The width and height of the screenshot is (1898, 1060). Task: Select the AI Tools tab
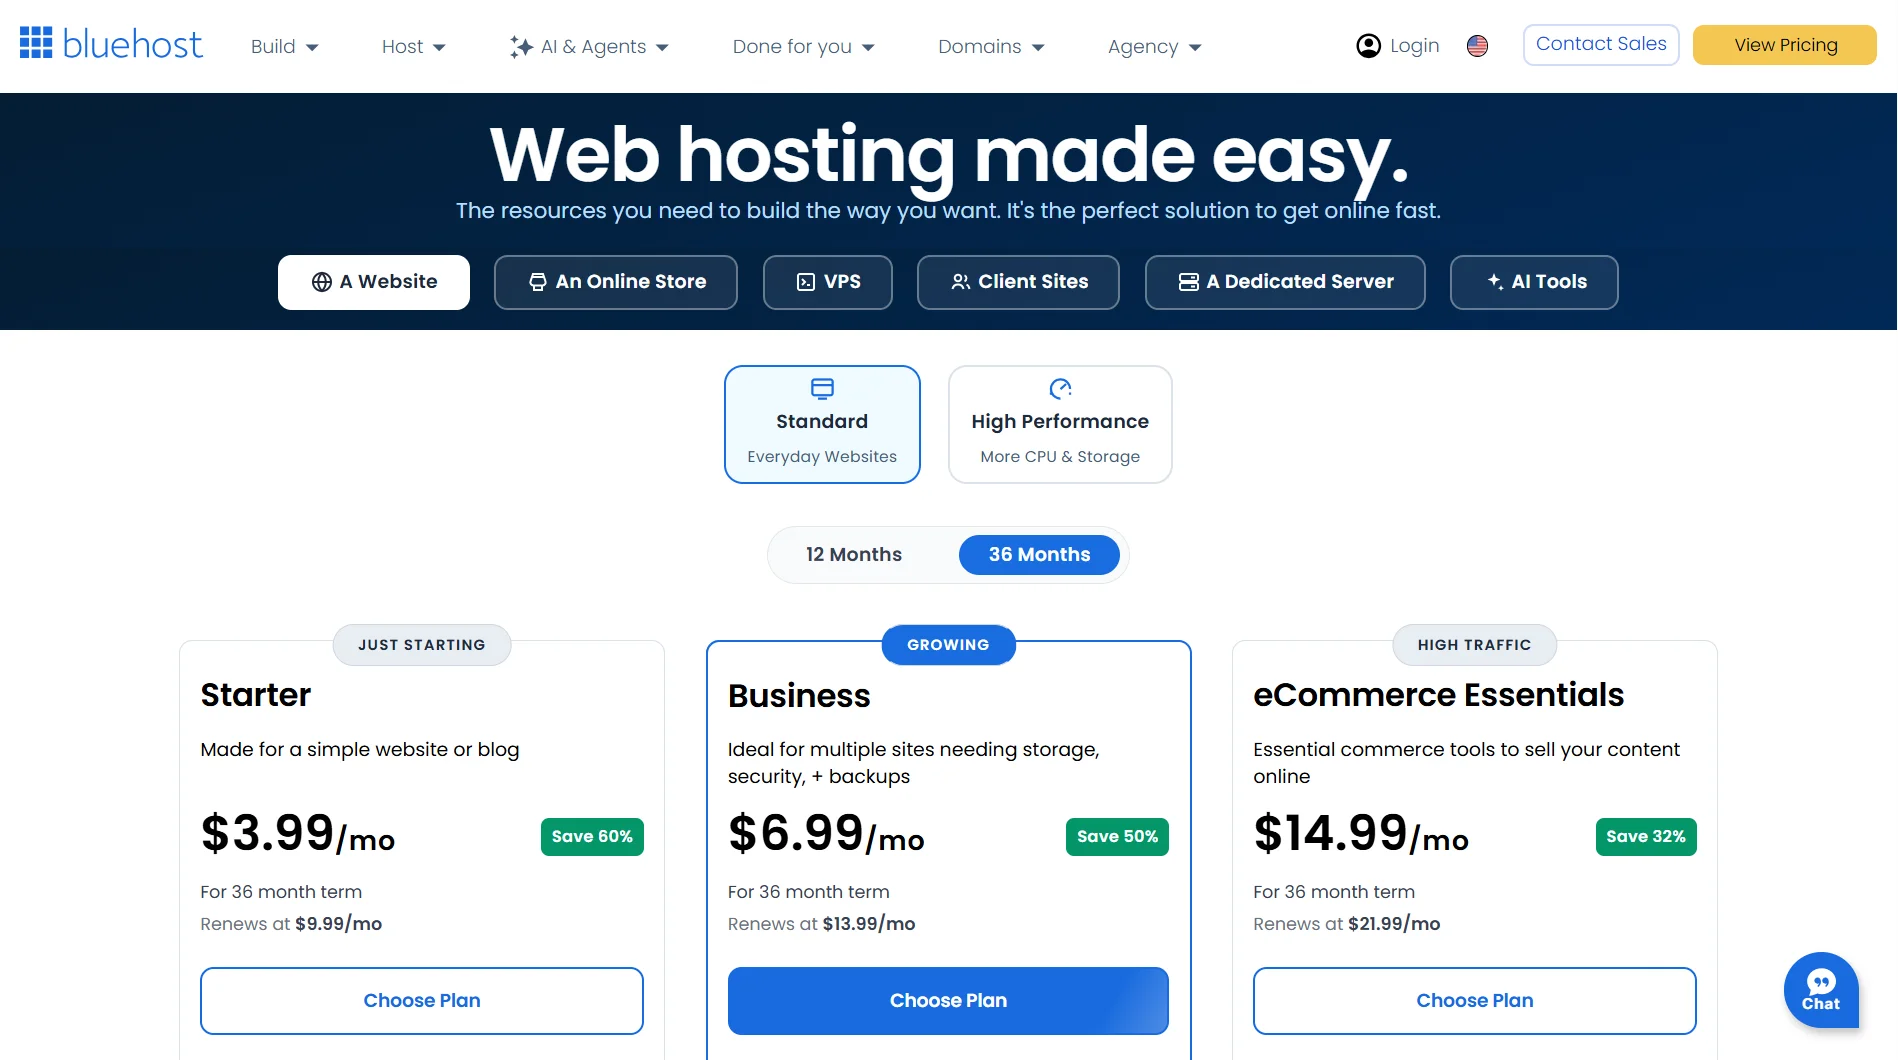tap(1534, 282)
